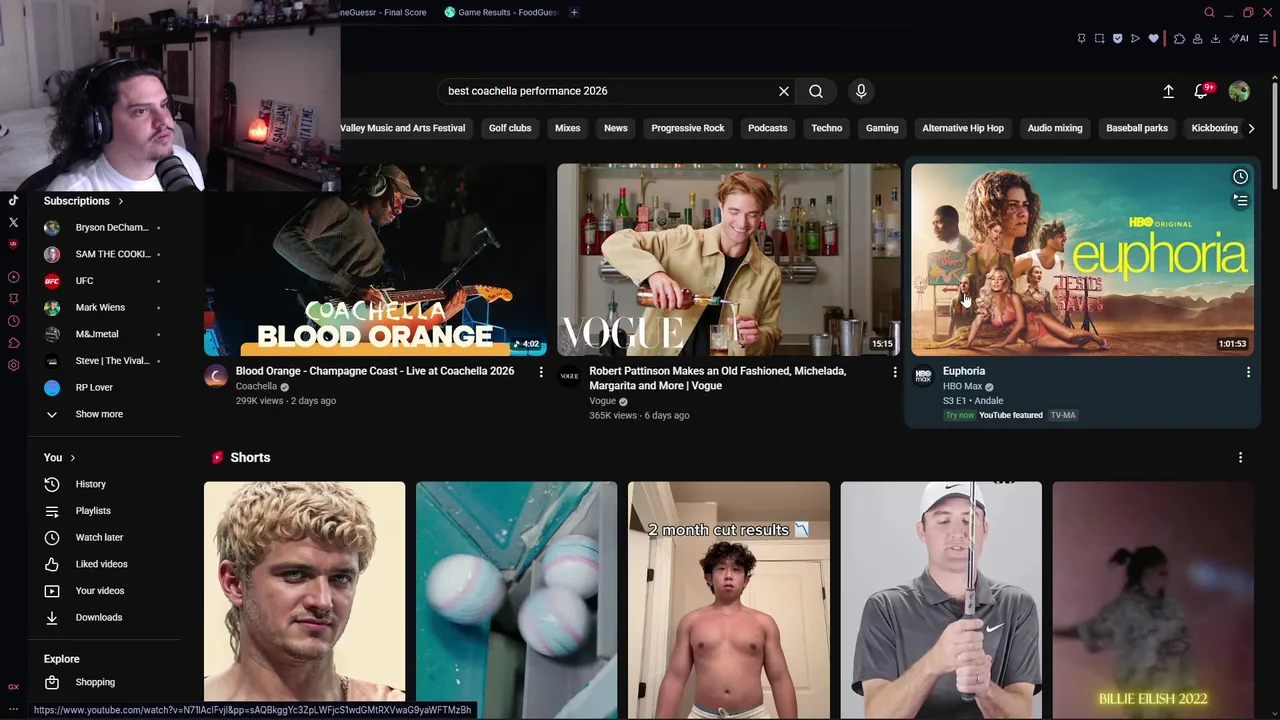Screen dimensions: 1280x720
Task: Add Euphoria to Watch later clock icon
Action: [x=1240, y=177]
